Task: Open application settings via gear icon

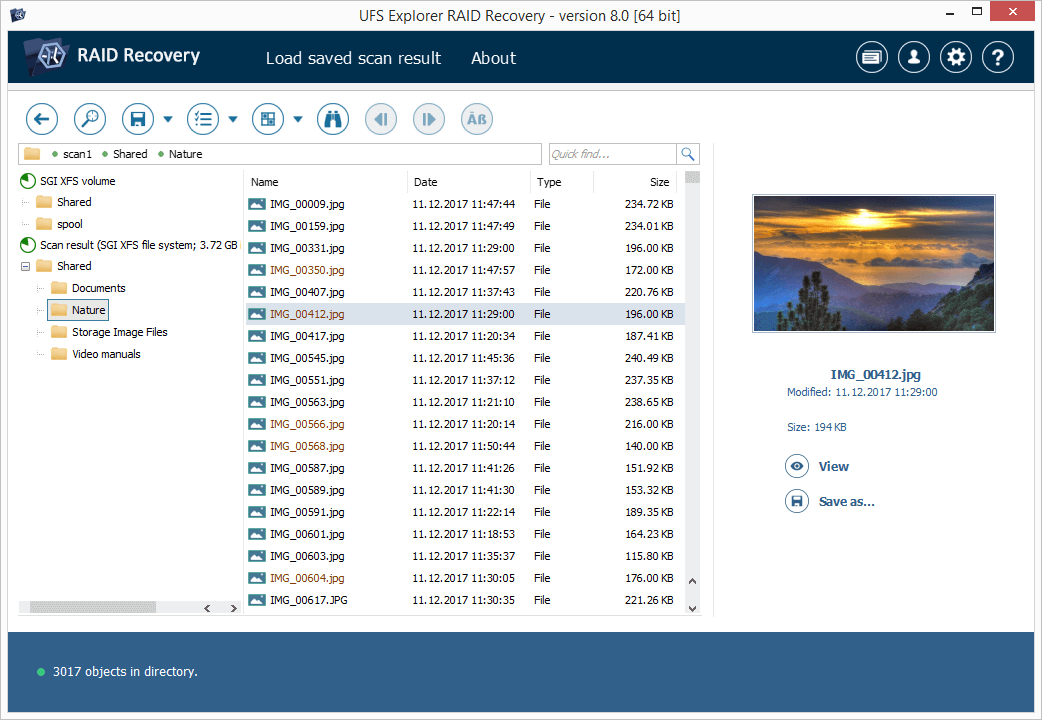Action: pyautogui.click(x=955, y=57)
